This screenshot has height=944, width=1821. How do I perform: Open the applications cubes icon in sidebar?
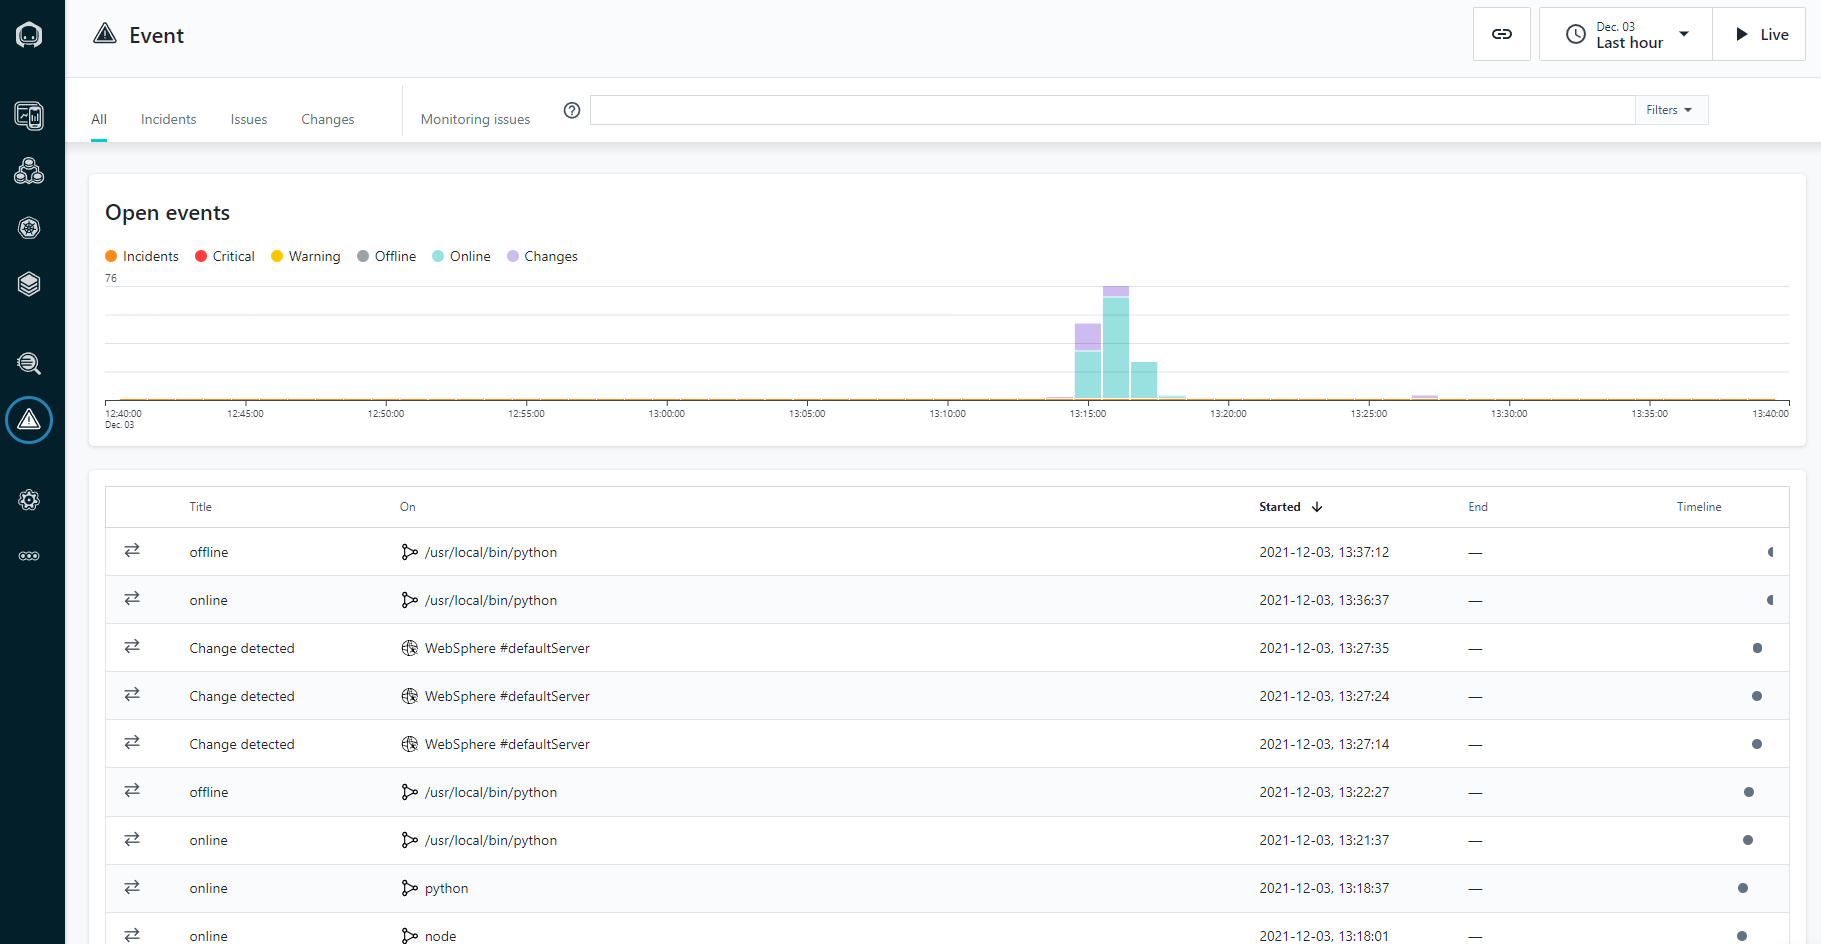[x=29, y=171]
